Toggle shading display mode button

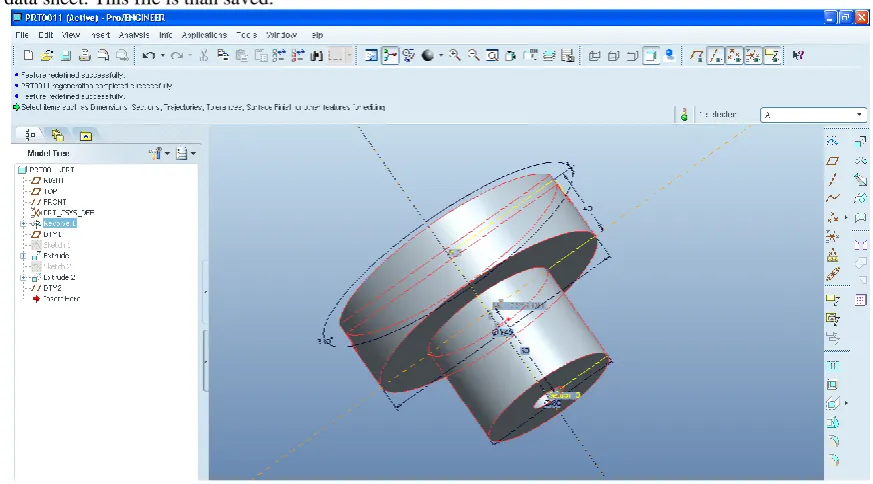click(x=651, y=55)
